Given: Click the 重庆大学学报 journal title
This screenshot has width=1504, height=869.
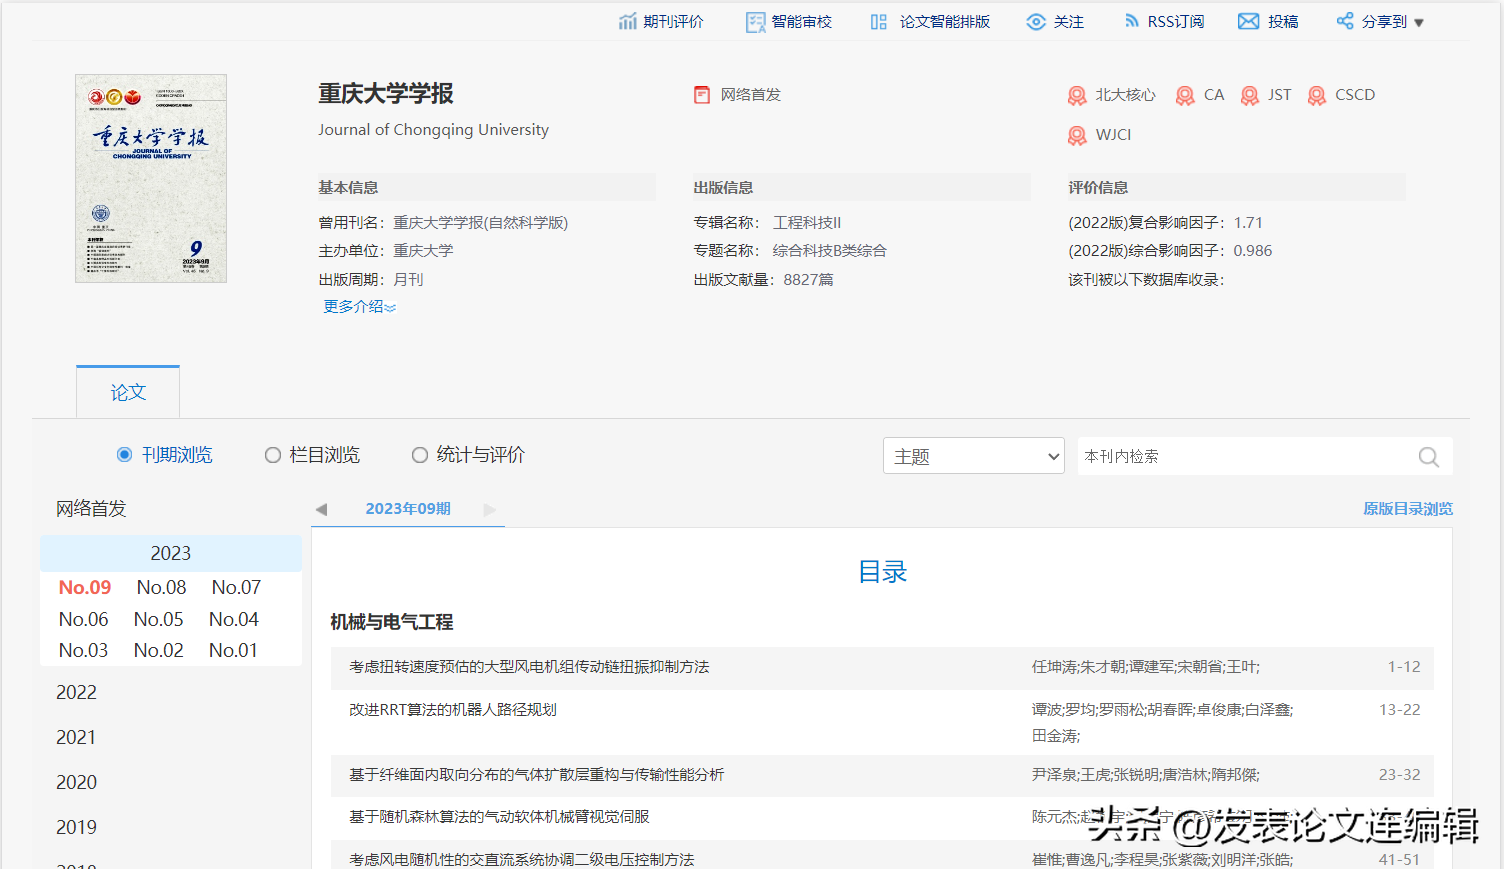Looking at the screenshot, I should tap(386, 94).
